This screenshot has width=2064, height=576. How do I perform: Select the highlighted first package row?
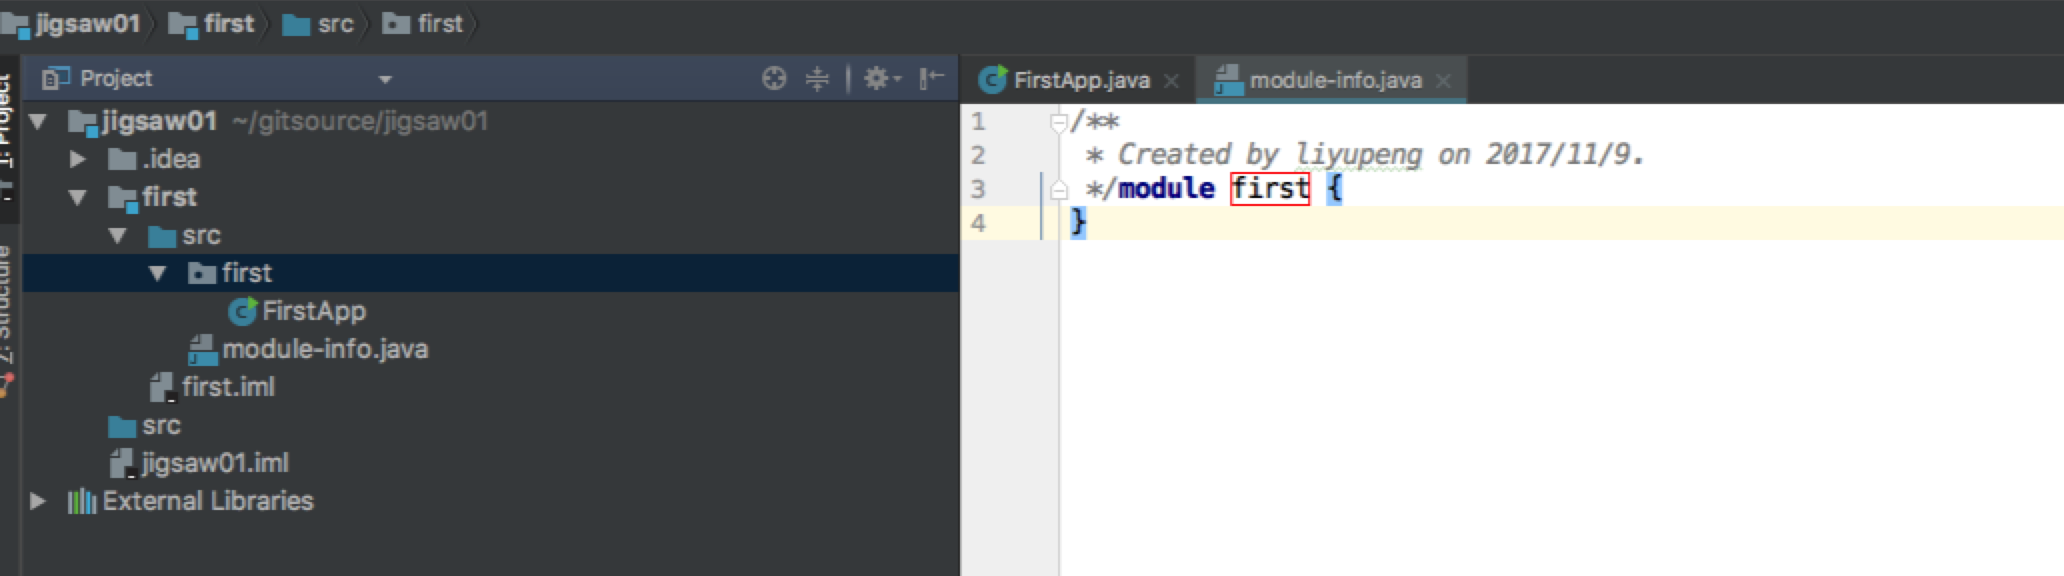[x=490, y=273]
